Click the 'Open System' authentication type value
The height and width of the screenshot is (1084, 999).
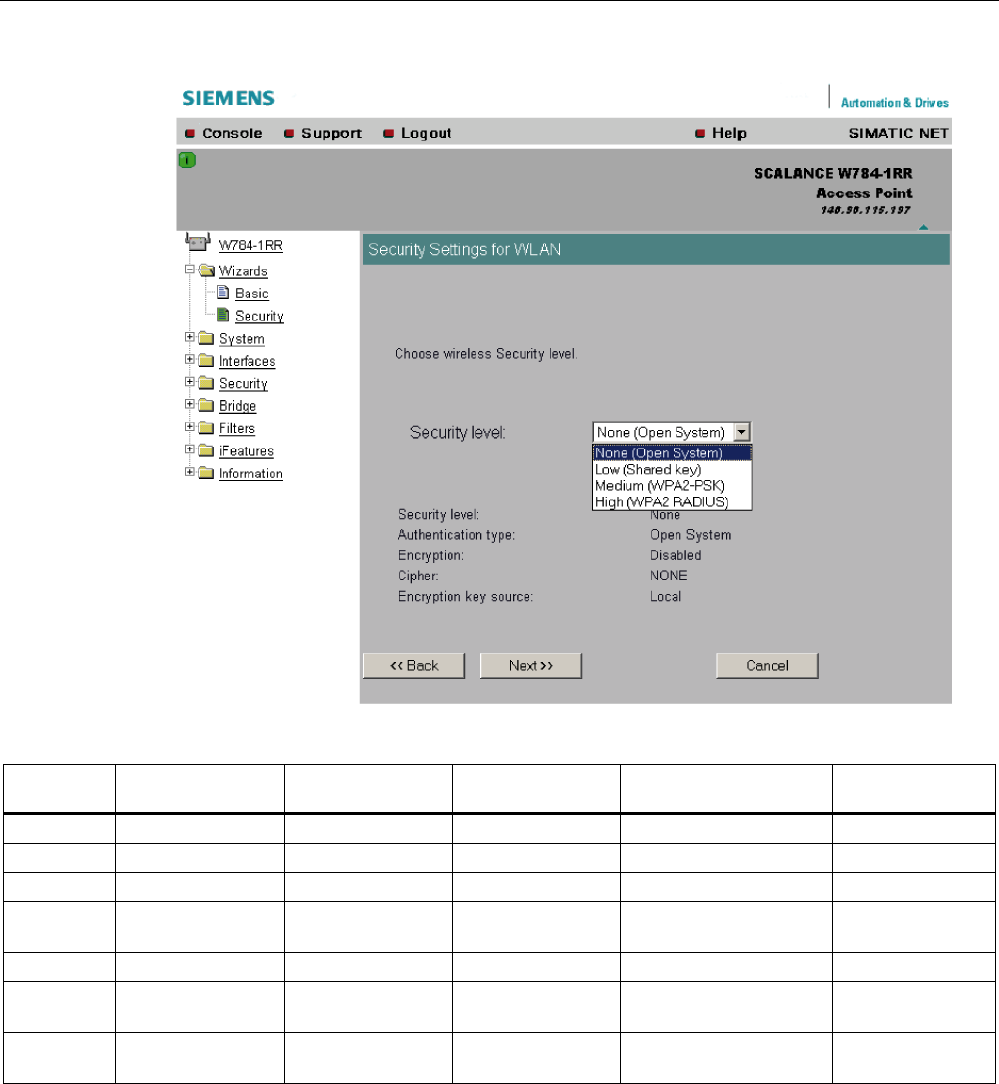click(691, 535)
